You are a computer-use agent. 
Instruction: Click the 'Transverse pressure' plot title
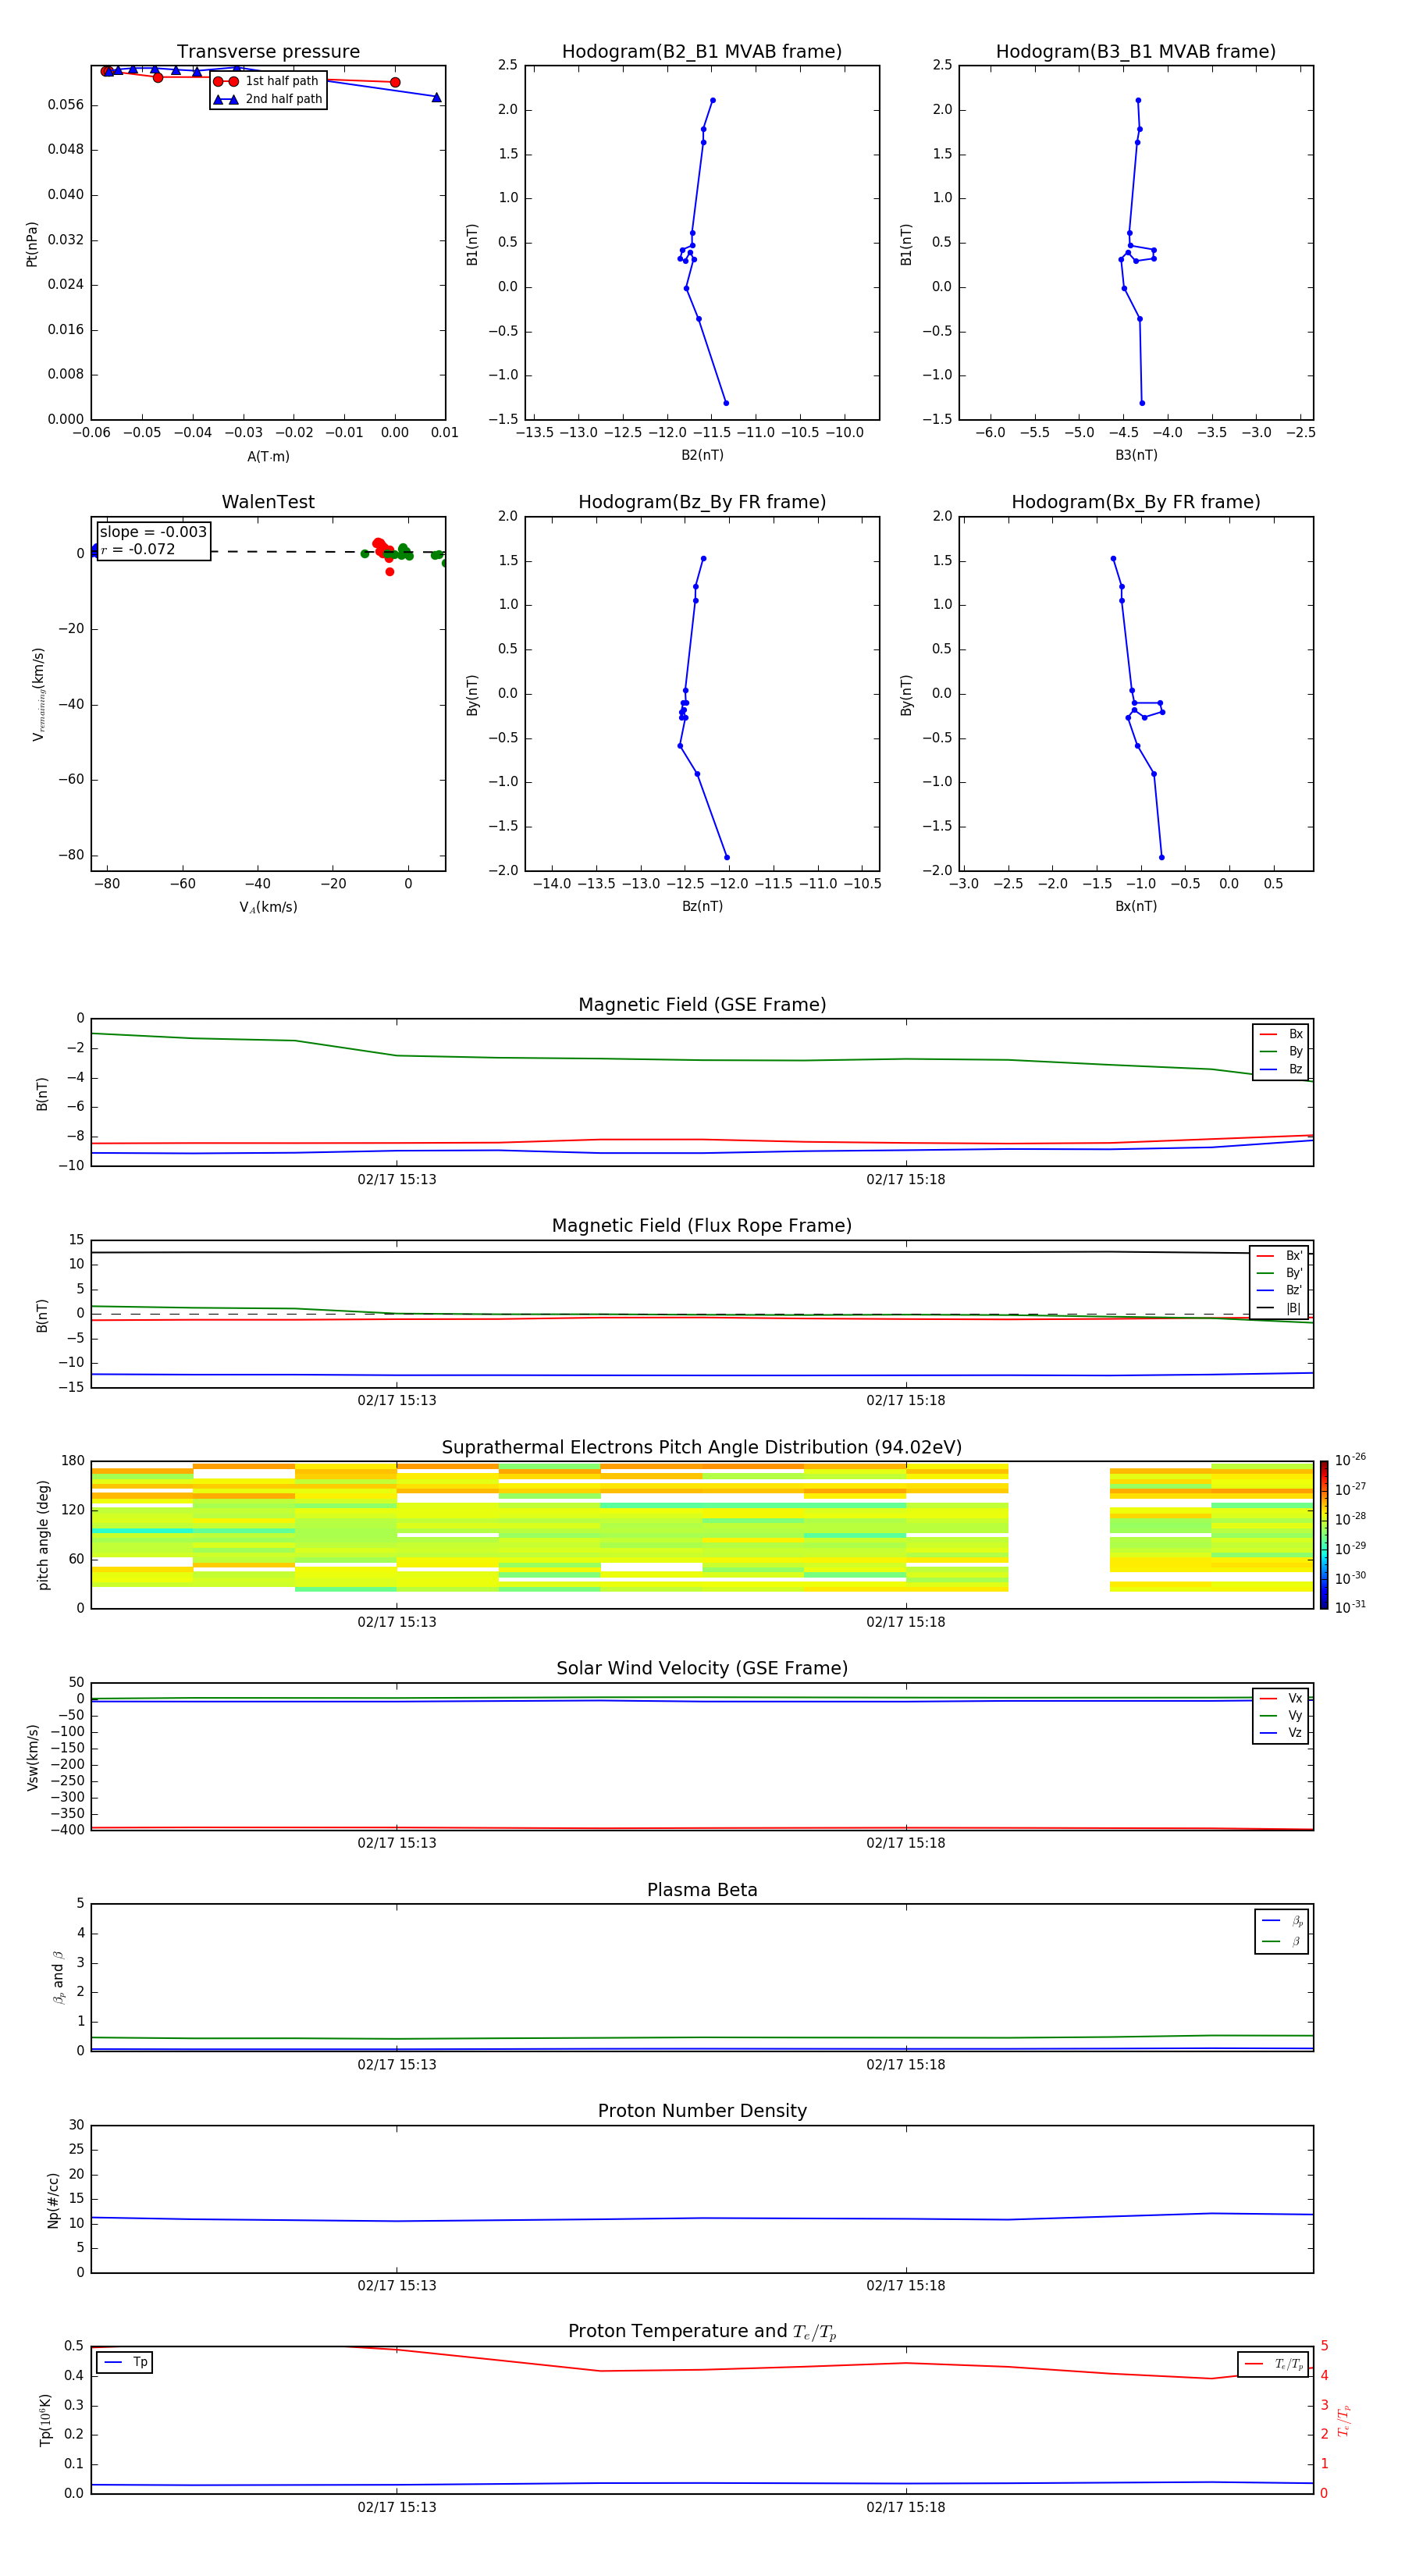[268, 51]
